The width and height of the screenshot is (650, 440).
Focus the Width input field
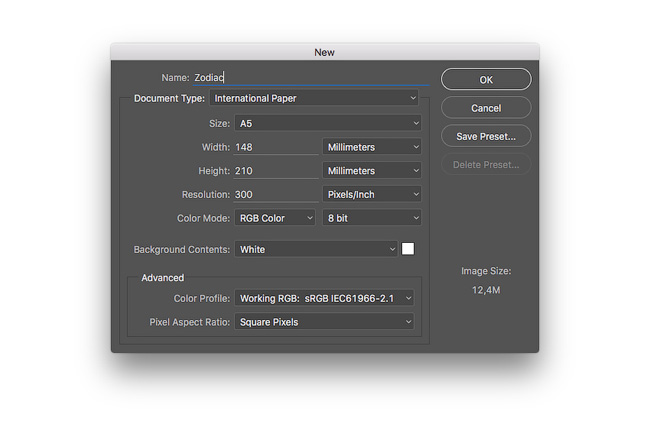[276, 147]
